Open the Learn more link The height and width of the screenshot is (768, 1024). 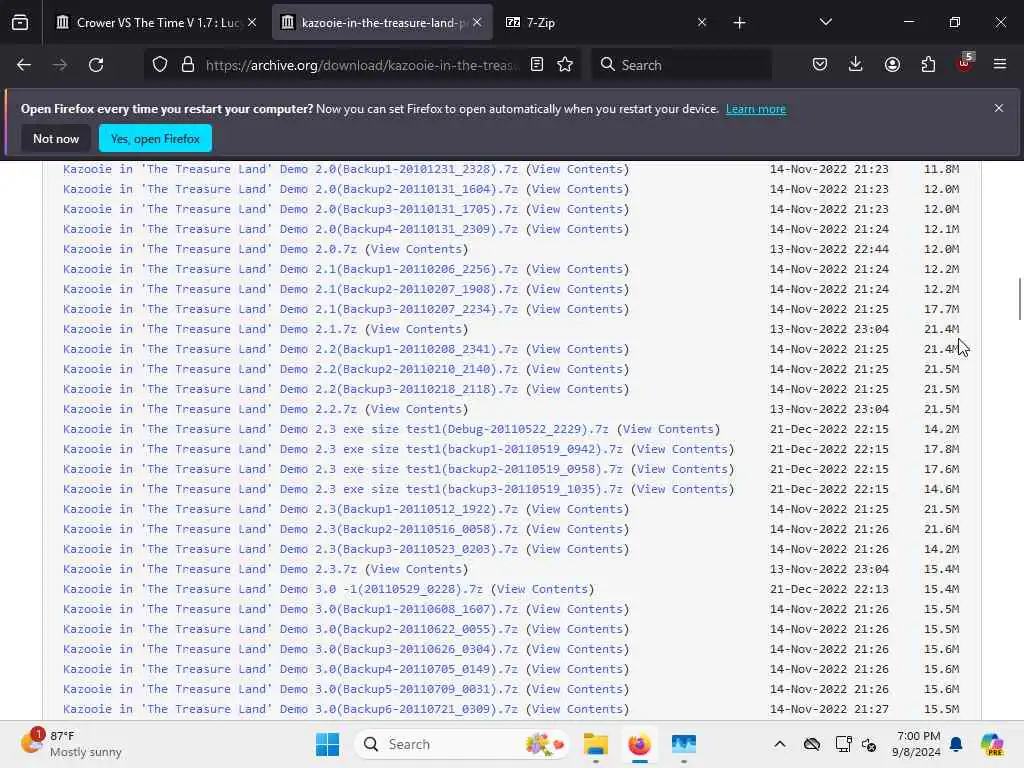pyautogui.click(x=756, y=109)
